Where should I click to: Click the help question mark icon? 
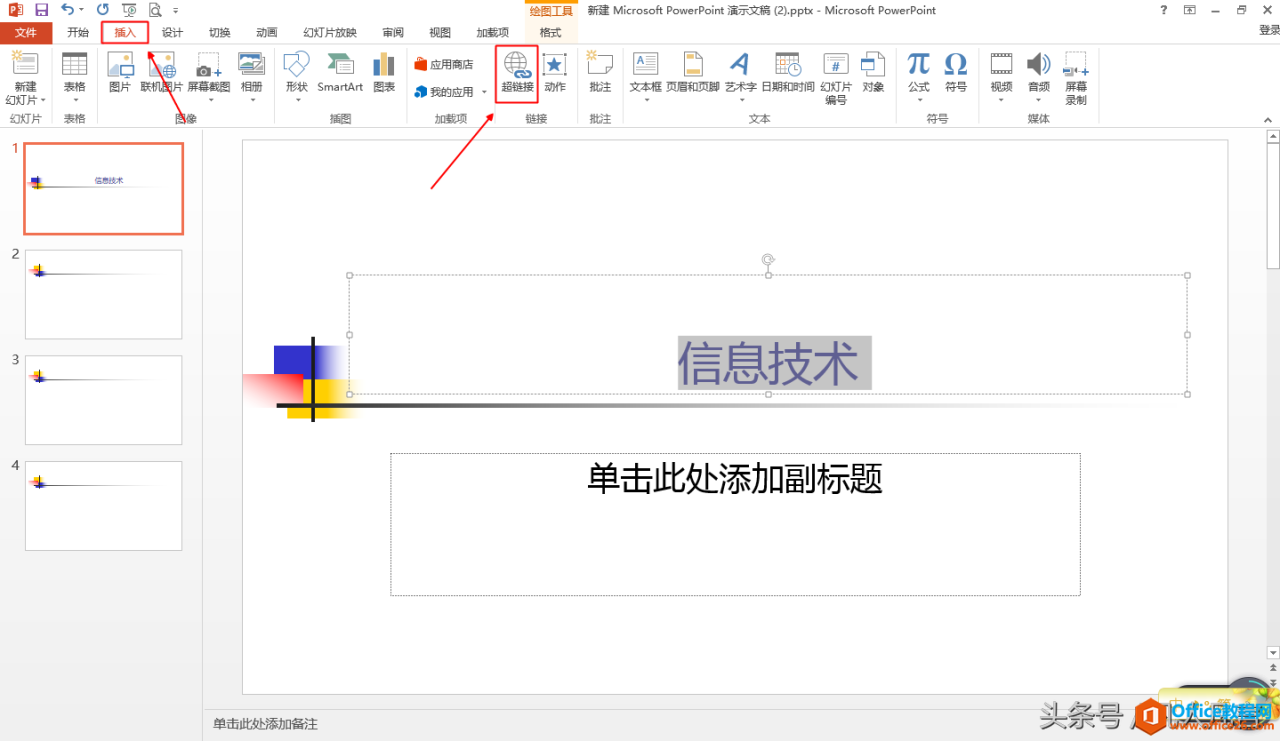tap(1163, 9)
